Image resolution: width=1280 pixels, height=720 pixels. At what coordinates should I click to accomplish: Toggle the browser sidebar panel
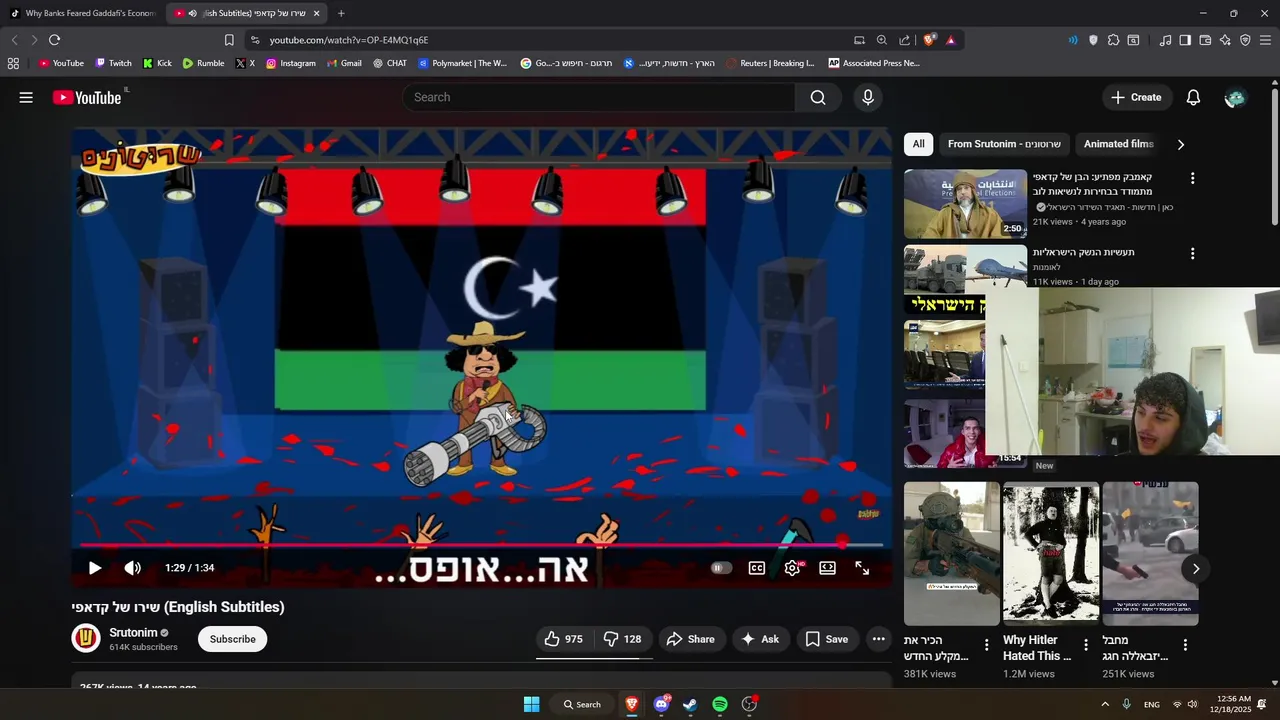tap(1185, 40)
